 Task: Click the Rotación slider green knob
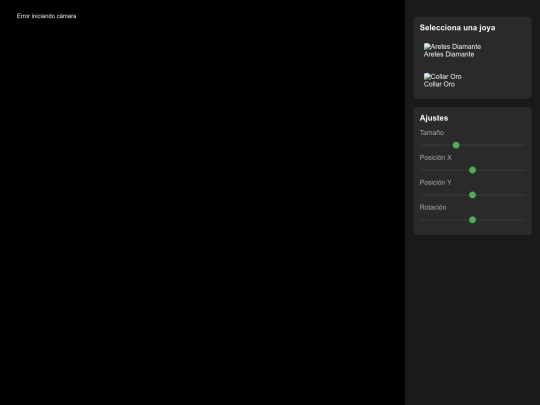(x=472, y=220)
